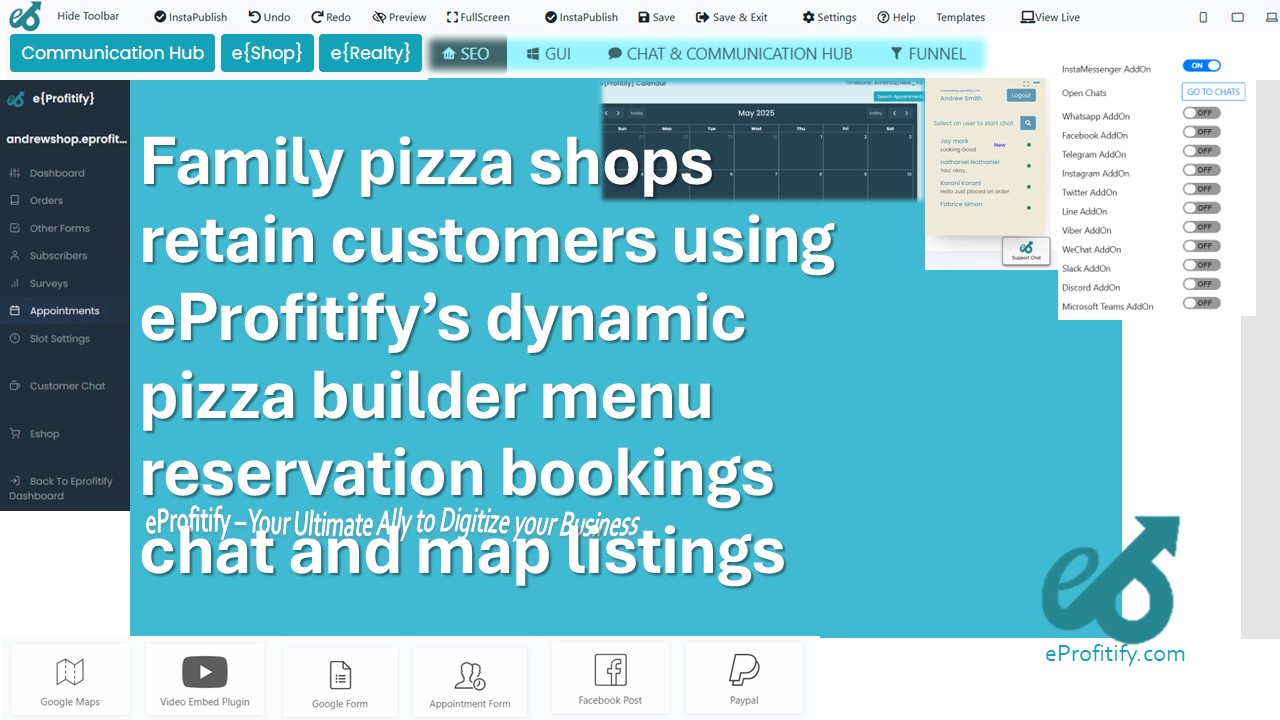Click the GO TO CHATS button

click(x=1213, y=92)
